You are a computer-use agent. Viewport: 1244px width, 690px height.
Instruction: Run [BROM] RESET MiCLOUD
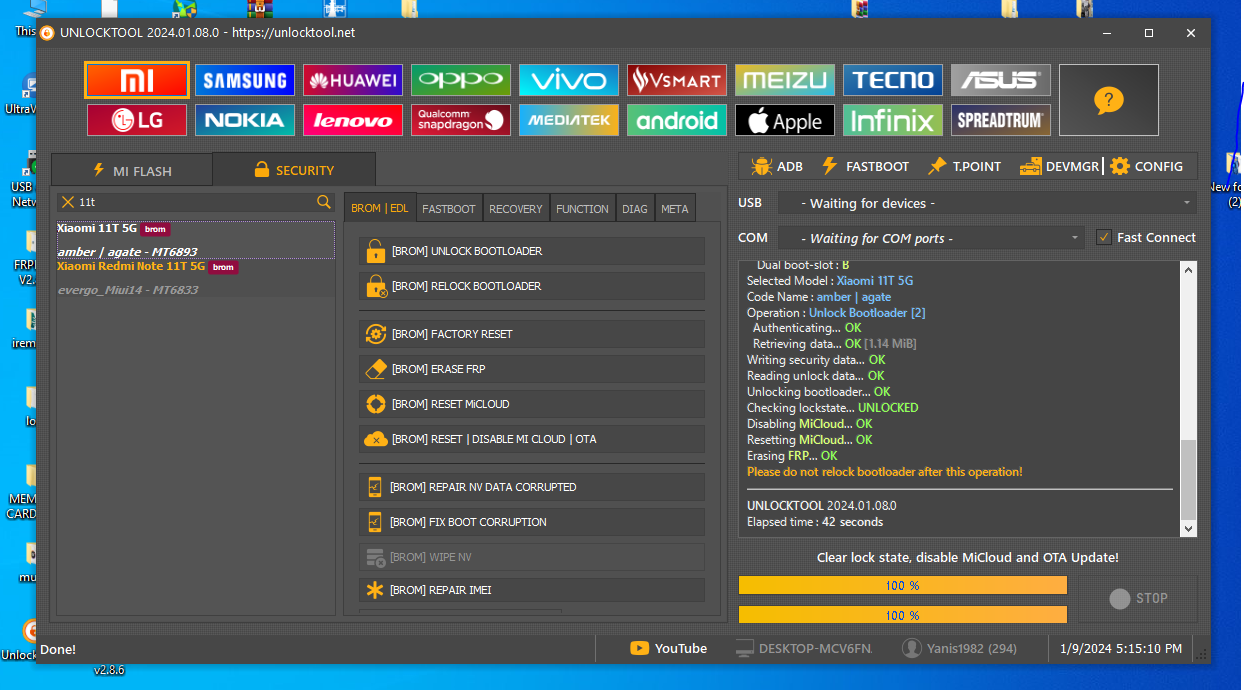coord(532,404)
